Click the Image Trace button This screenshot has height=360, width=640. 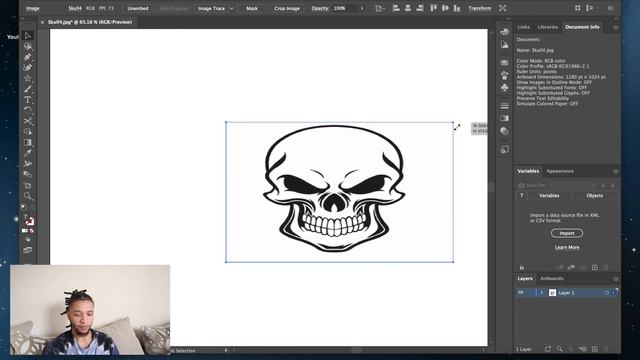pos(211,8)
